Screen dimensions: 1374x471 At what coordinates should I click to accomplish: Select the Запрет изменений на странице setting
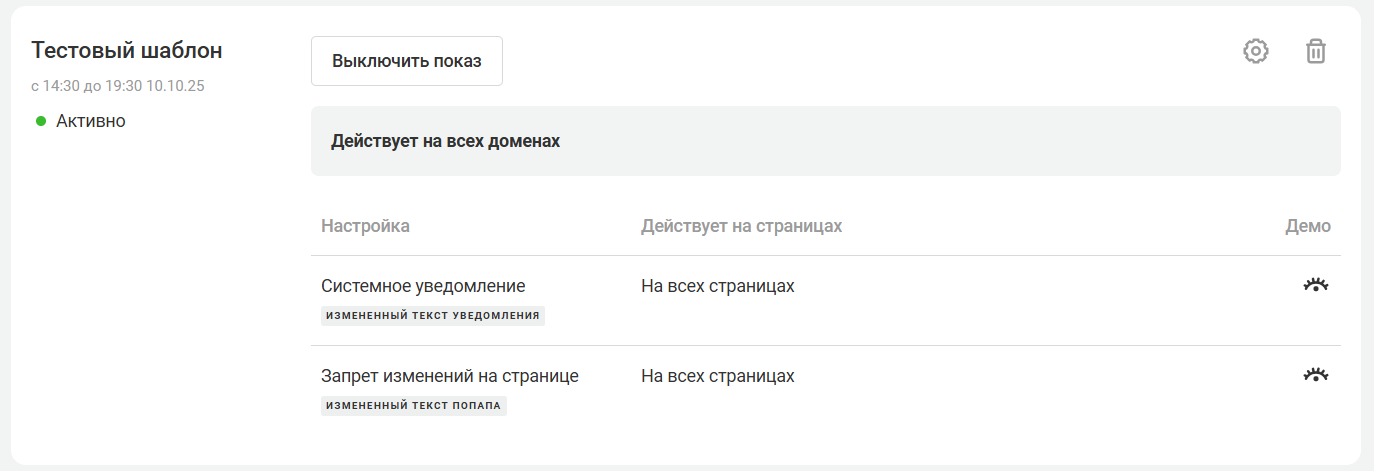[x=450, y=376]
